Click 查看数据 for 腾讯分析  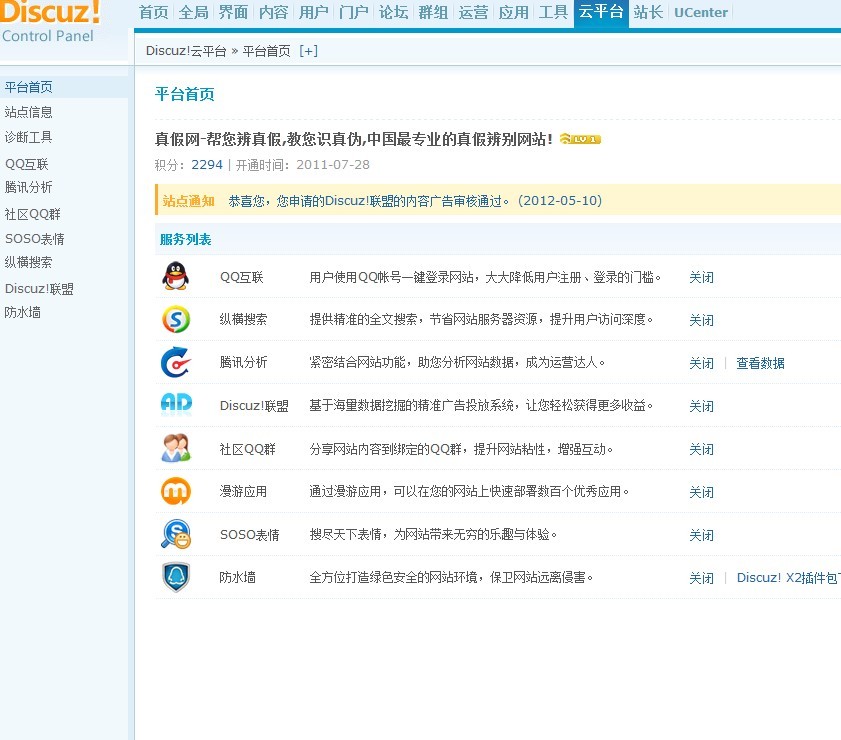click(760, 363)
